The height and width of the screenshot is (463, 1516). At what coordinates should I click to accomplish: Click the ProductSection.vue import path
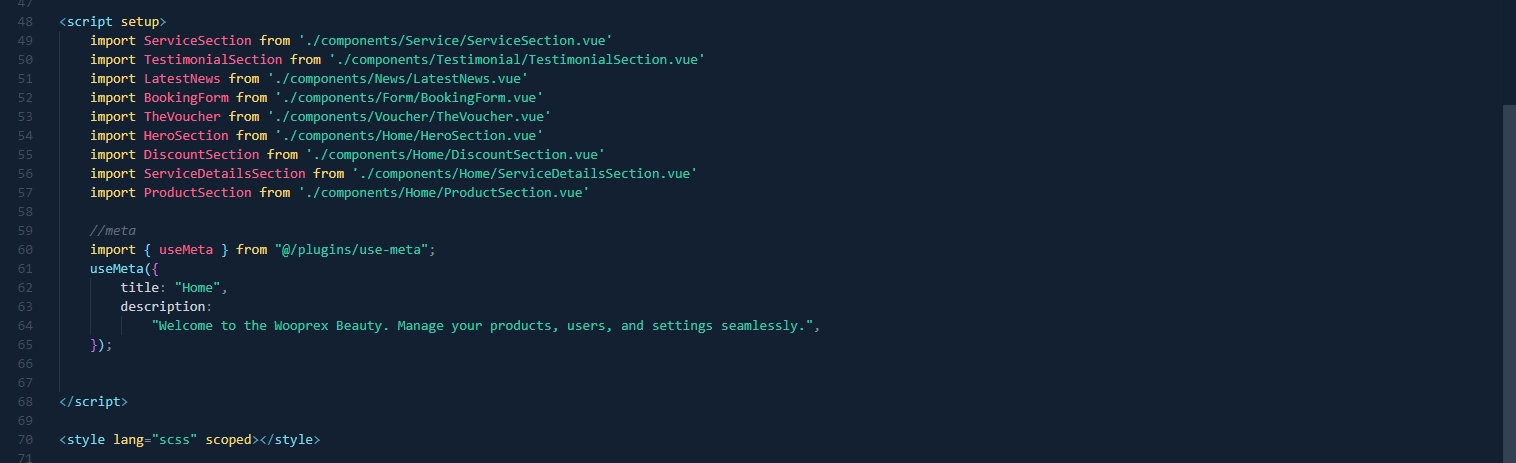[443, 192]
